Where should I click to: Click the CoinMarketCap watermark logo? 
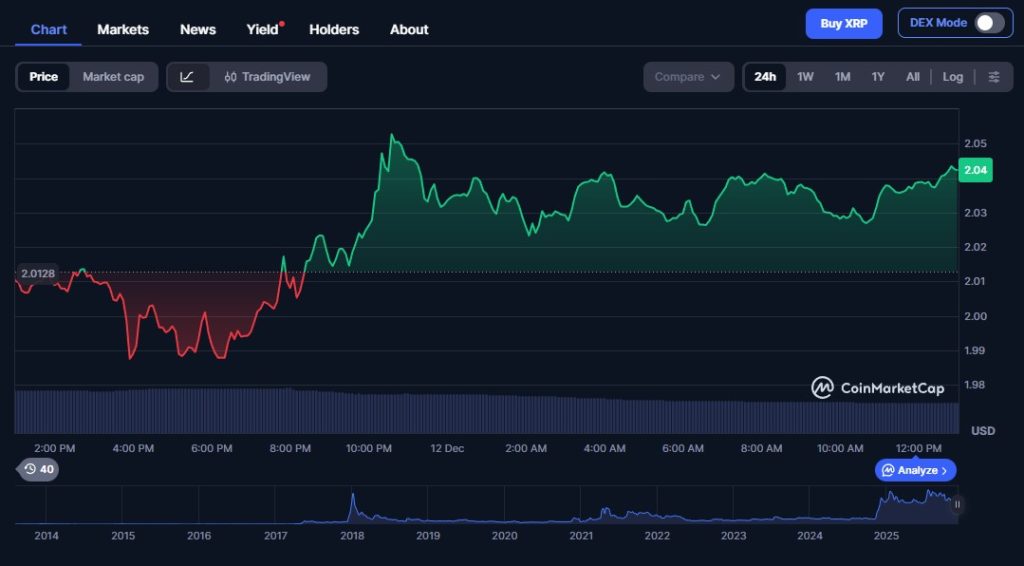tap(877, 388)
